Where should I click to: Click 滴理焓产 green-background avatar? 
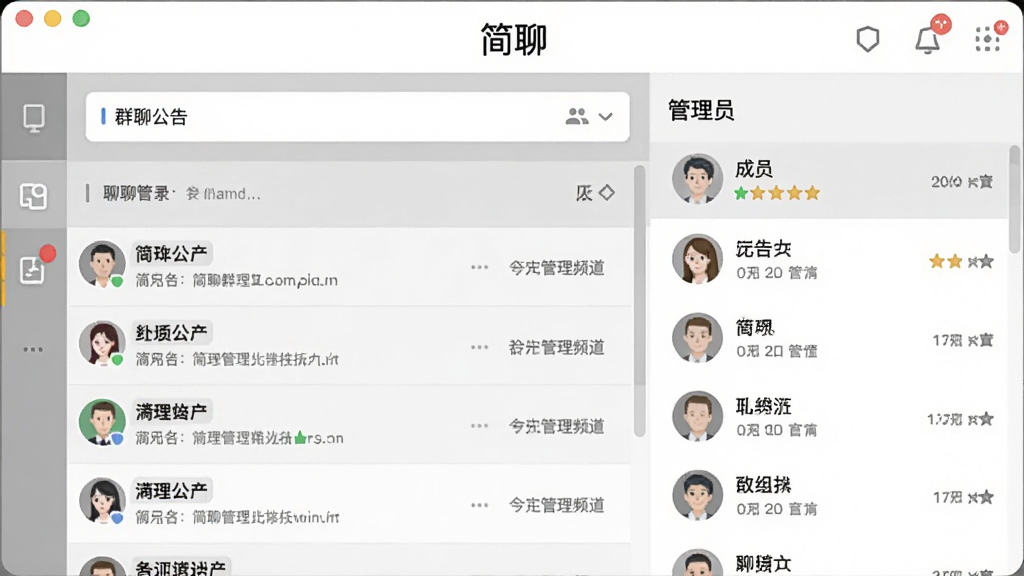(x=102, y=423)
